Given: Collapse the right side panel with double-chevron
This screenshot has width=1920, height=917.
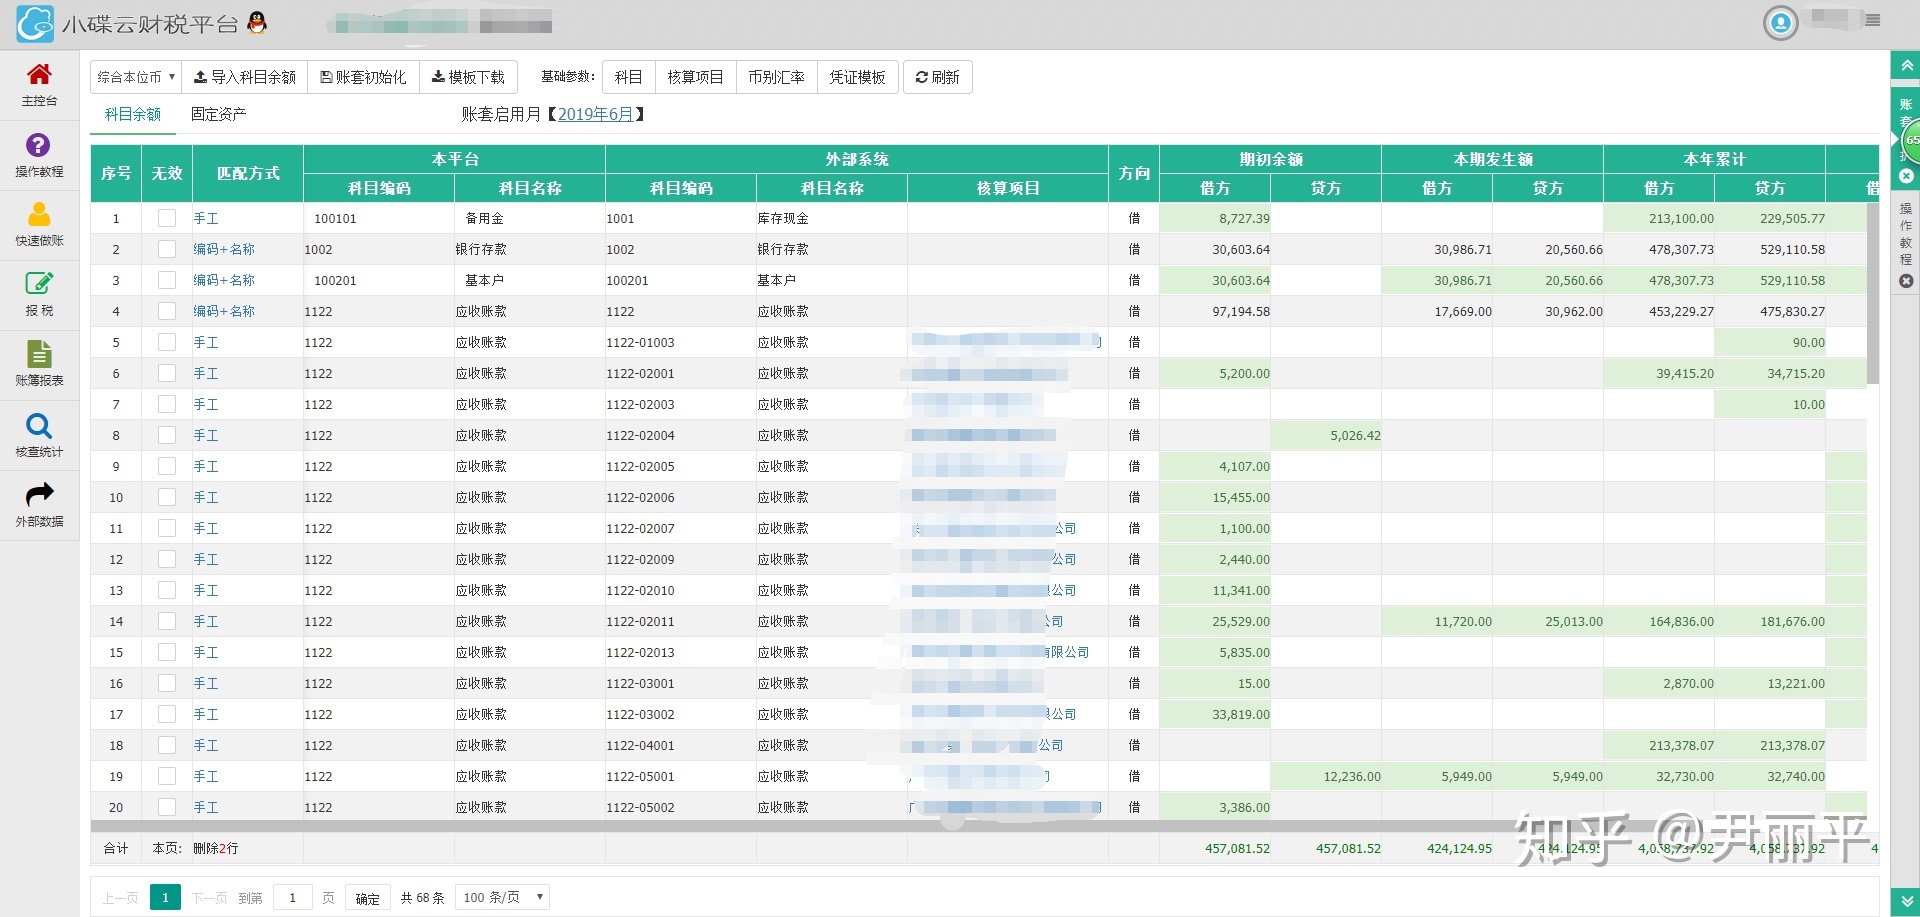Looking at the screenshot, I should click(1906, 65).
